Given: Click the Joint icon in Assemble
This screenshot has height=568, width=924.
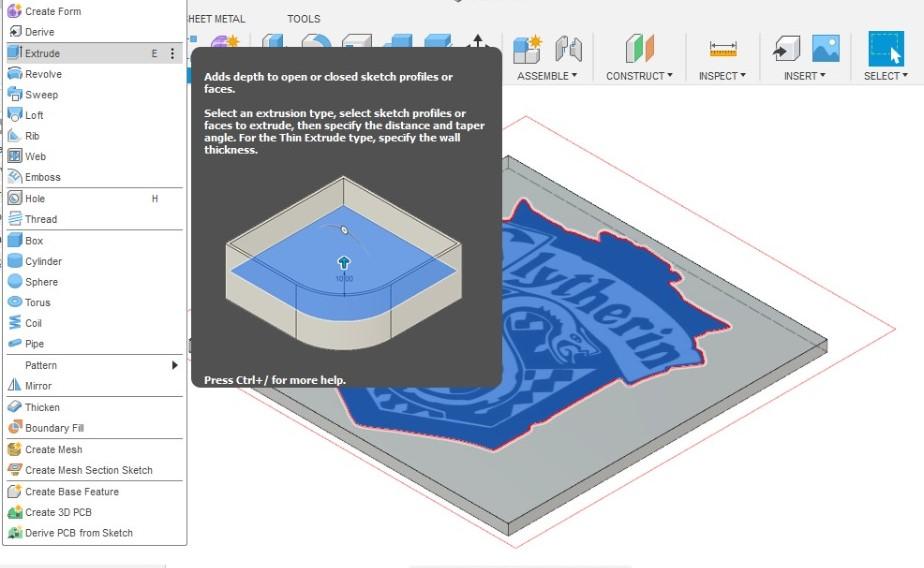Looking at the screenshot, I should (x=569, y=49).
